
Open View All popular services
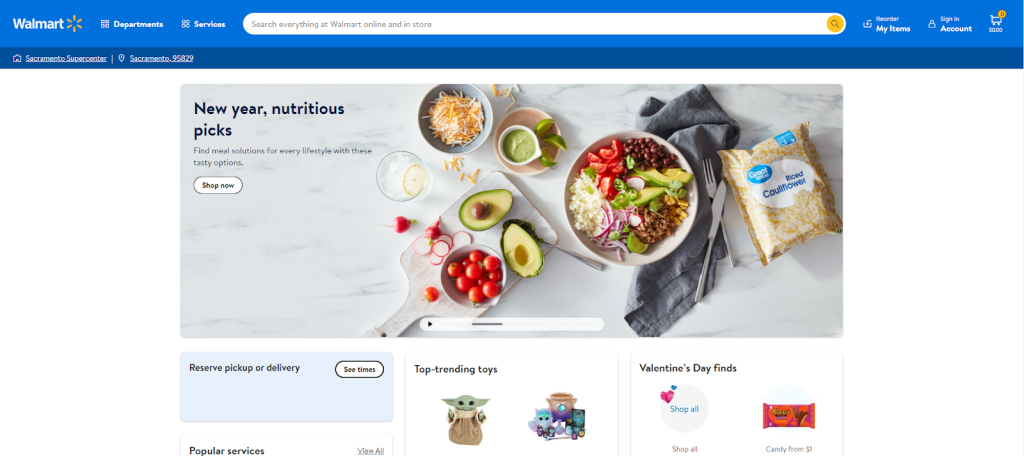coord(370,451)
